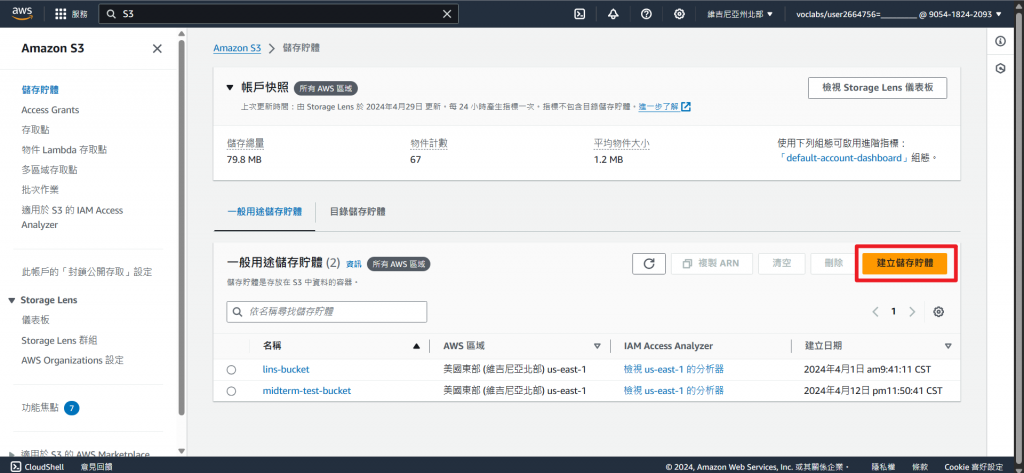Screen dimensions: 1024x473
Task: Open the settings gear in top bar
Action: tap(680, 14)
